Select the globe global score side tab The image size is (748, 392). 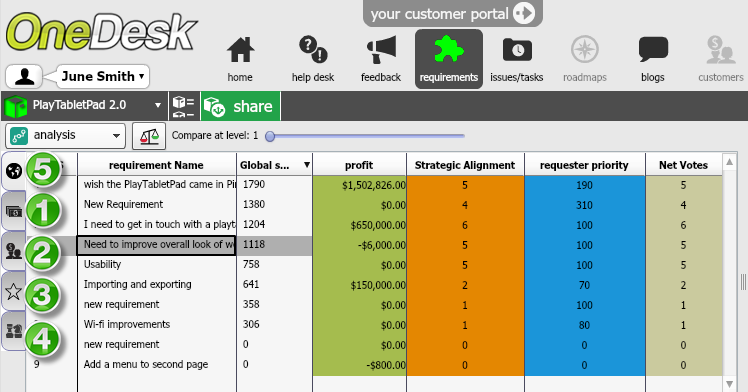tap(14, 171)
